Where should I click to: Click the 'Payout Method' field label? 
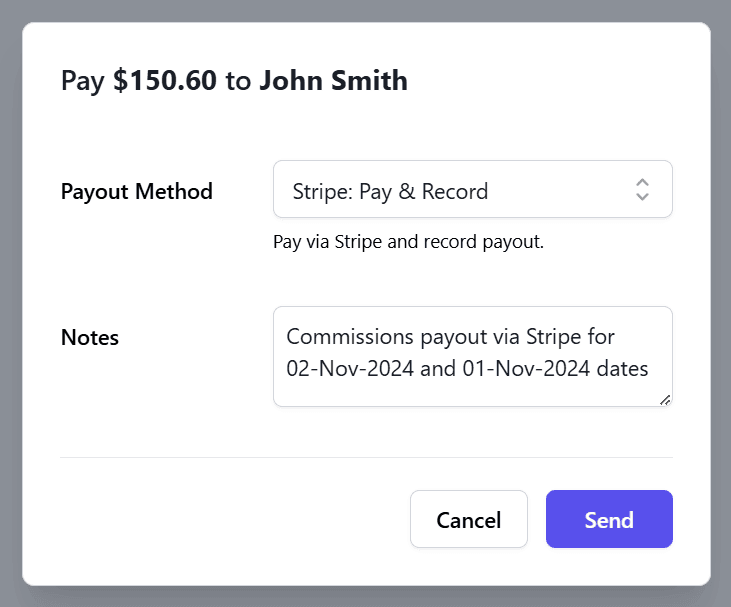(x=137, y=192)
